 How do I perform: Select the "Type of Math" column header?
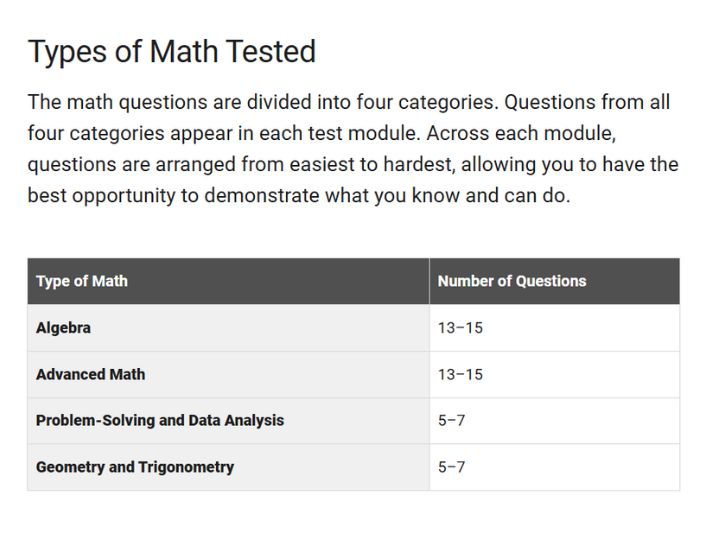click(x=82, y=281)
